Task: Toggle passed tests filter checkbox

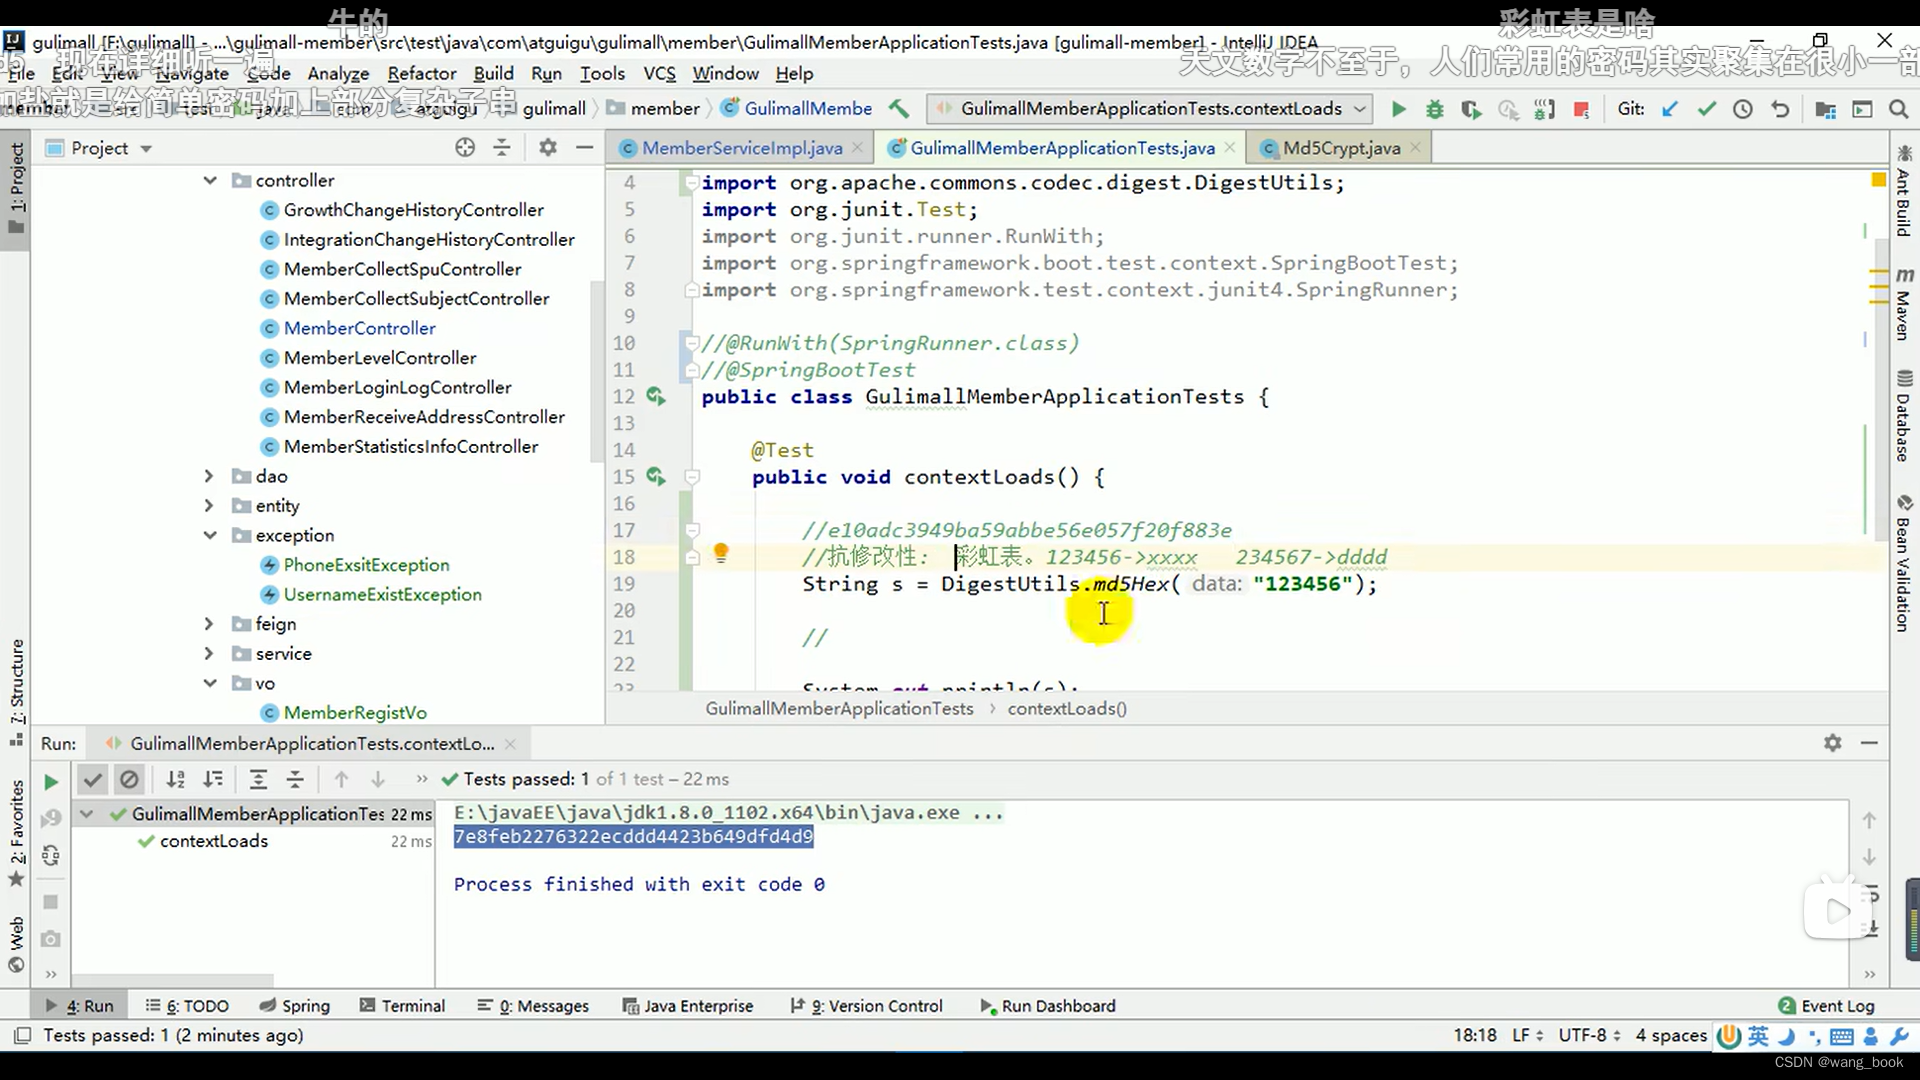Action: point(91,779)
